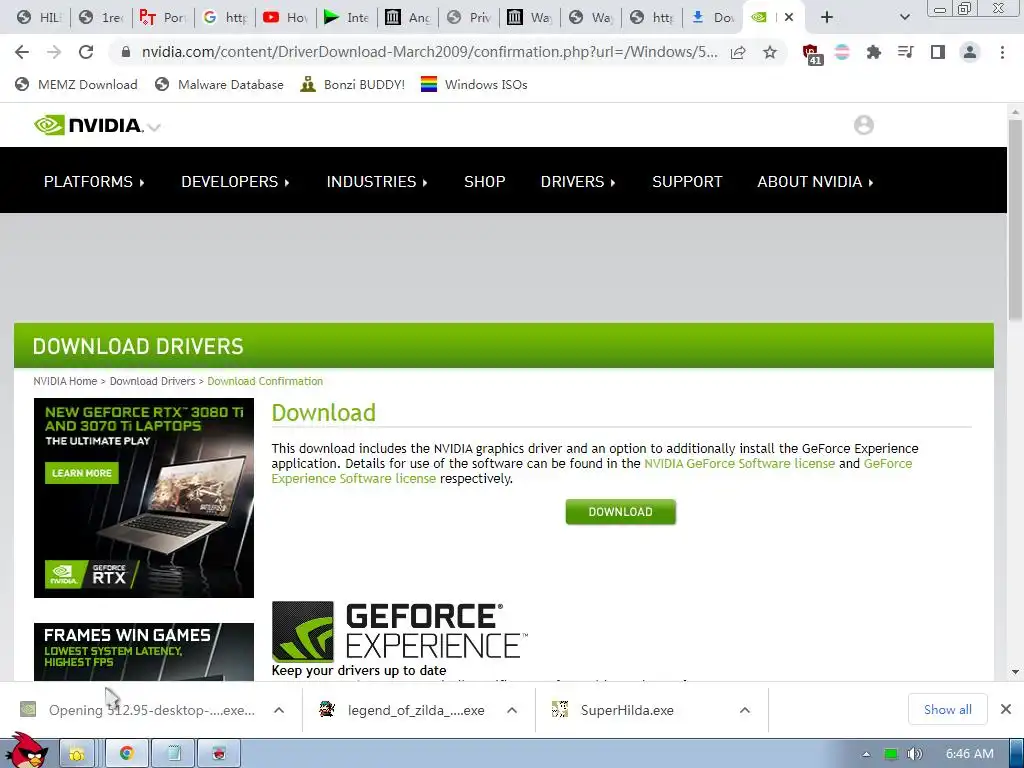Open the Malware Database bookmark
The width and height of the screenshot is (1024, 768).
click(x=219, y=84)
